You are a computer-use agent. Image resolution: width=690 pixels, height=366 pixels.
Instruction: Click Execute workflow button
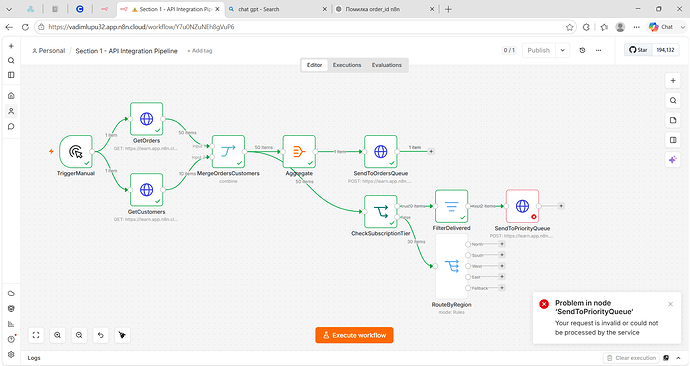(x=354, y=335)
